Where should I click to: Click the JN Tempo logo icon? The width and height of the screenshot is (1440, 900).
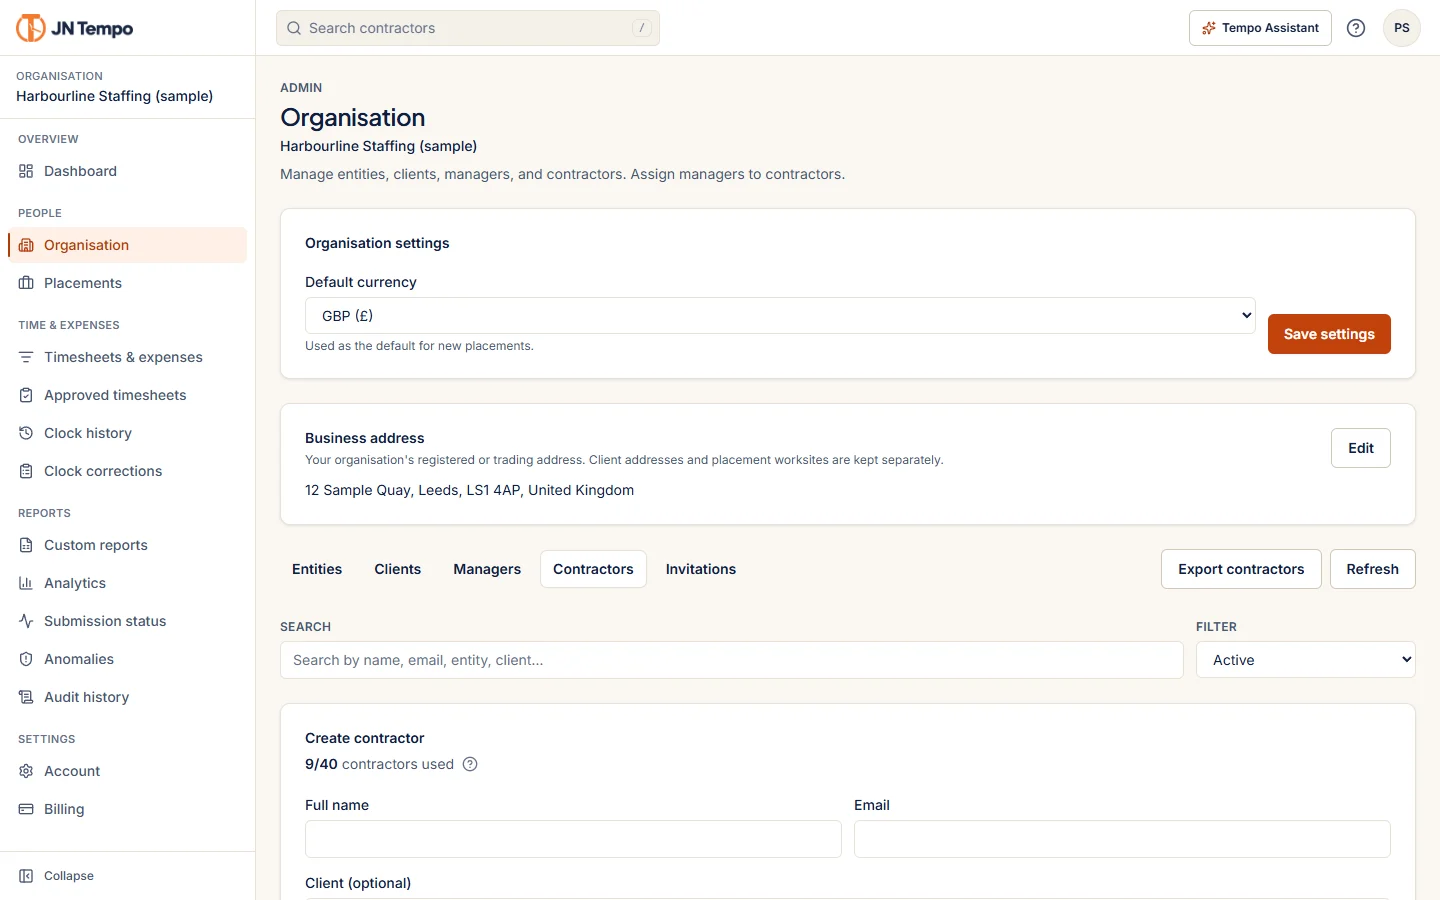click(31, 28)
